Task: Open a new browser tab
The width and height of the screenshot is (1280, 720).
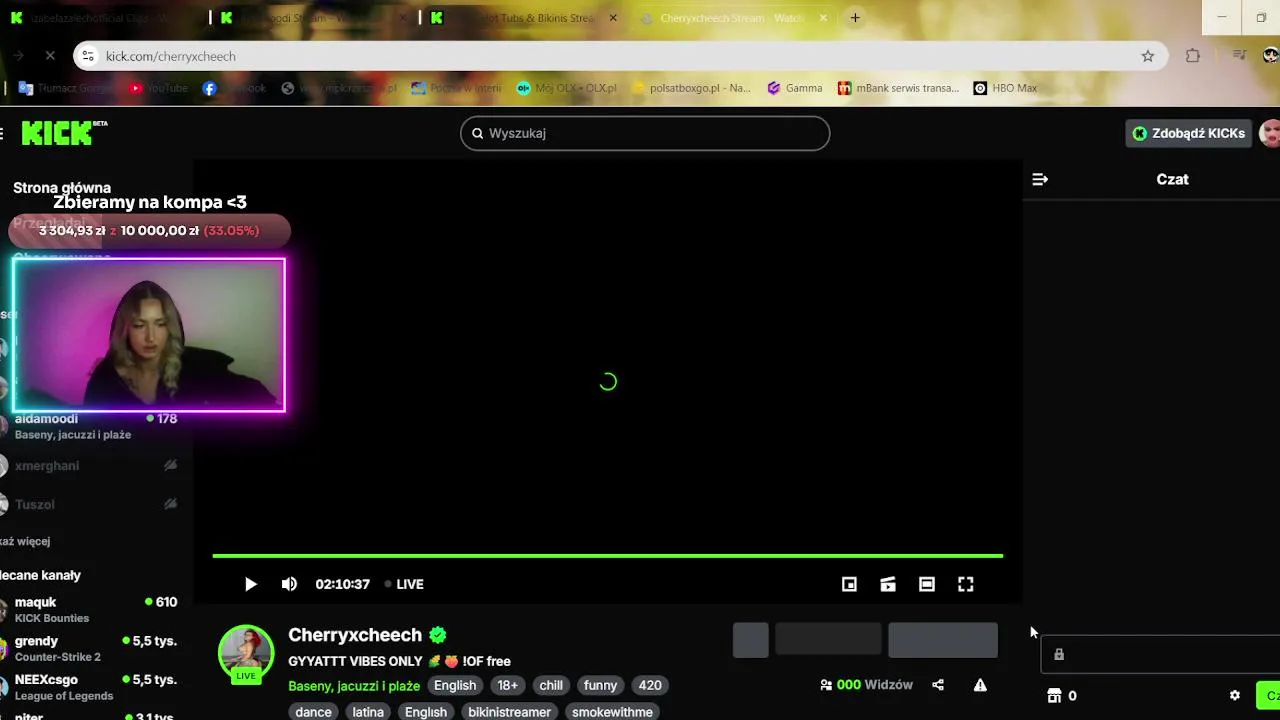Action: point(855,18)
